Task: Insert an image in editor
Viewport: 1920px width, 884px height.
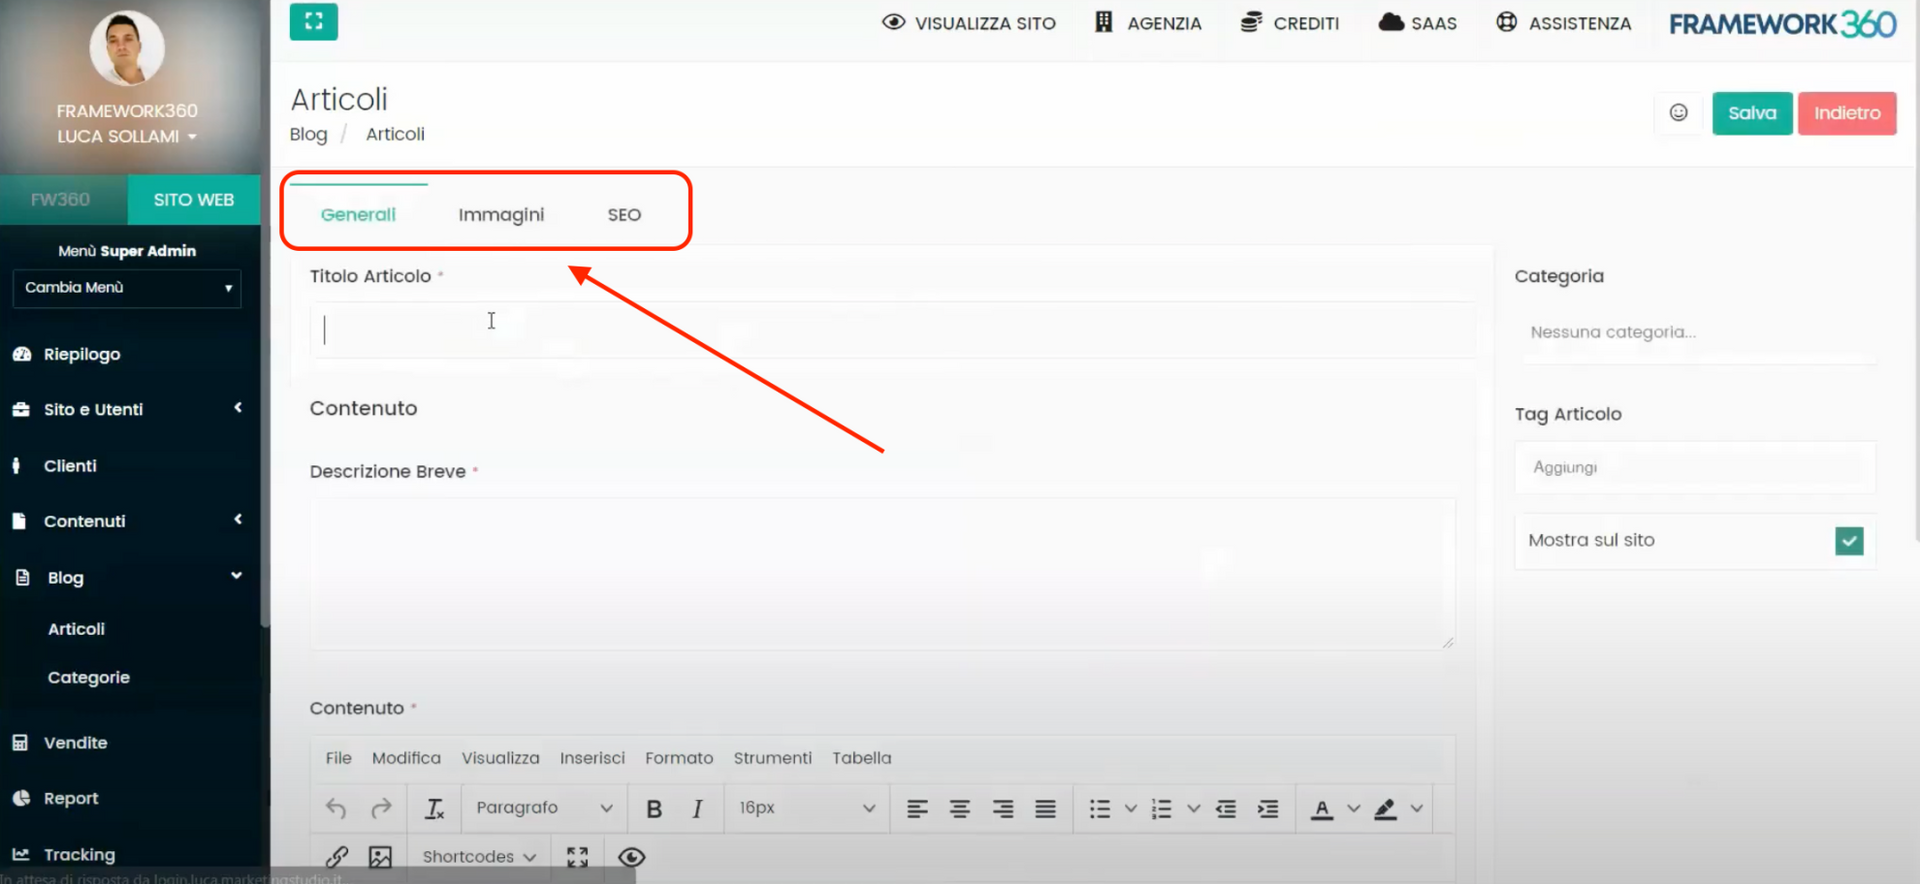Action: click(380, 857)
